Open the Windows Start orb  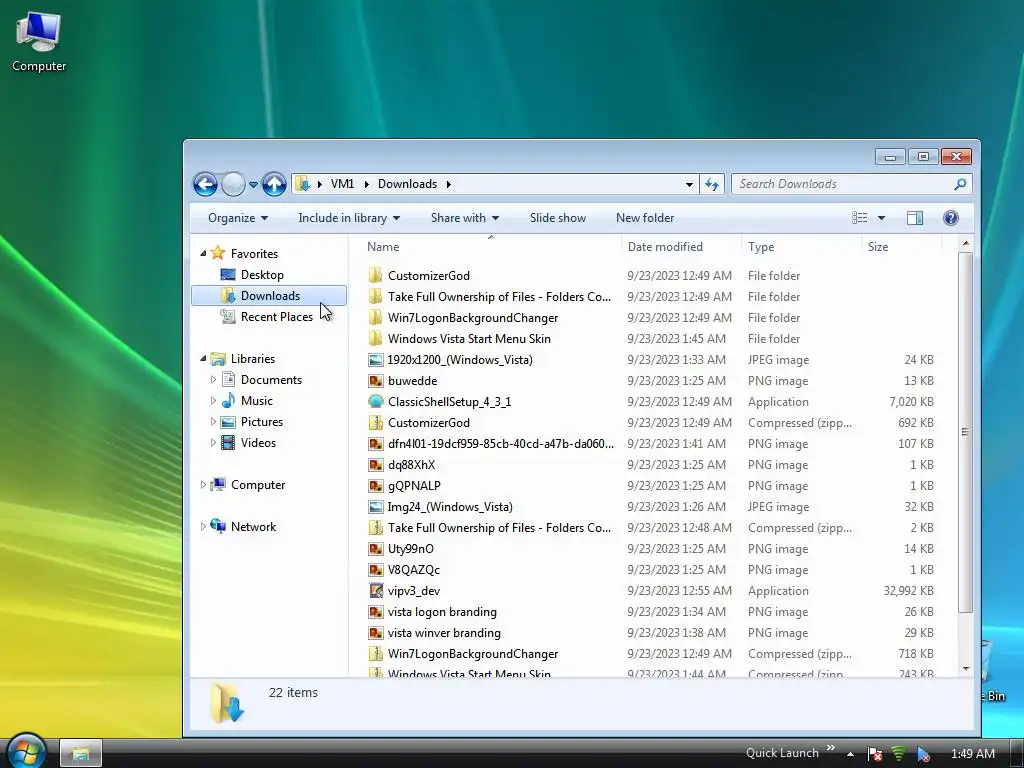[26, 751]
